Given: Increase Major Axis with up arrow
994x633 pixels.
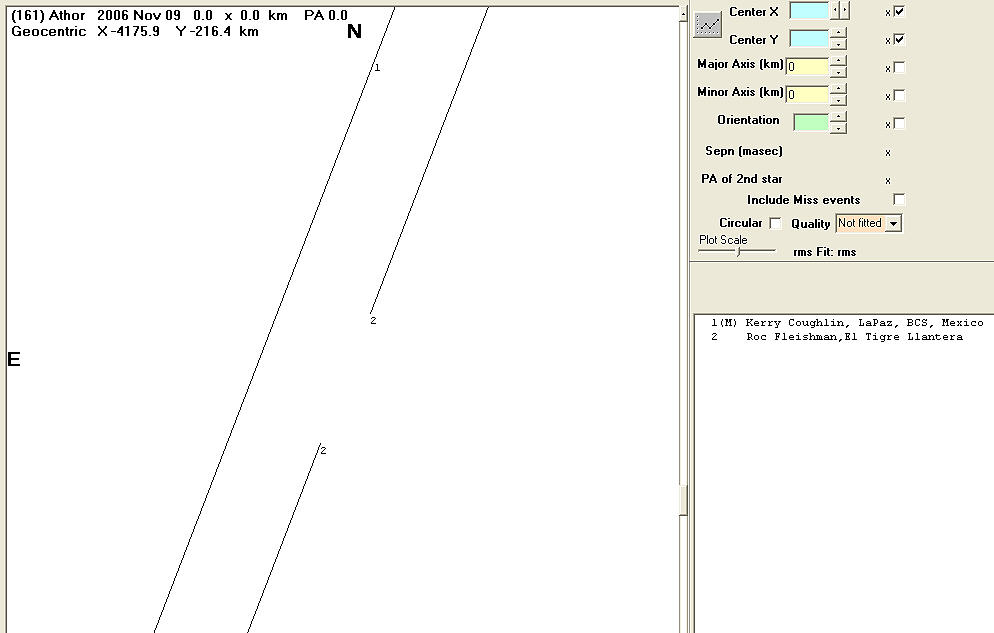Looking at the screenshot, I should 838,61.
